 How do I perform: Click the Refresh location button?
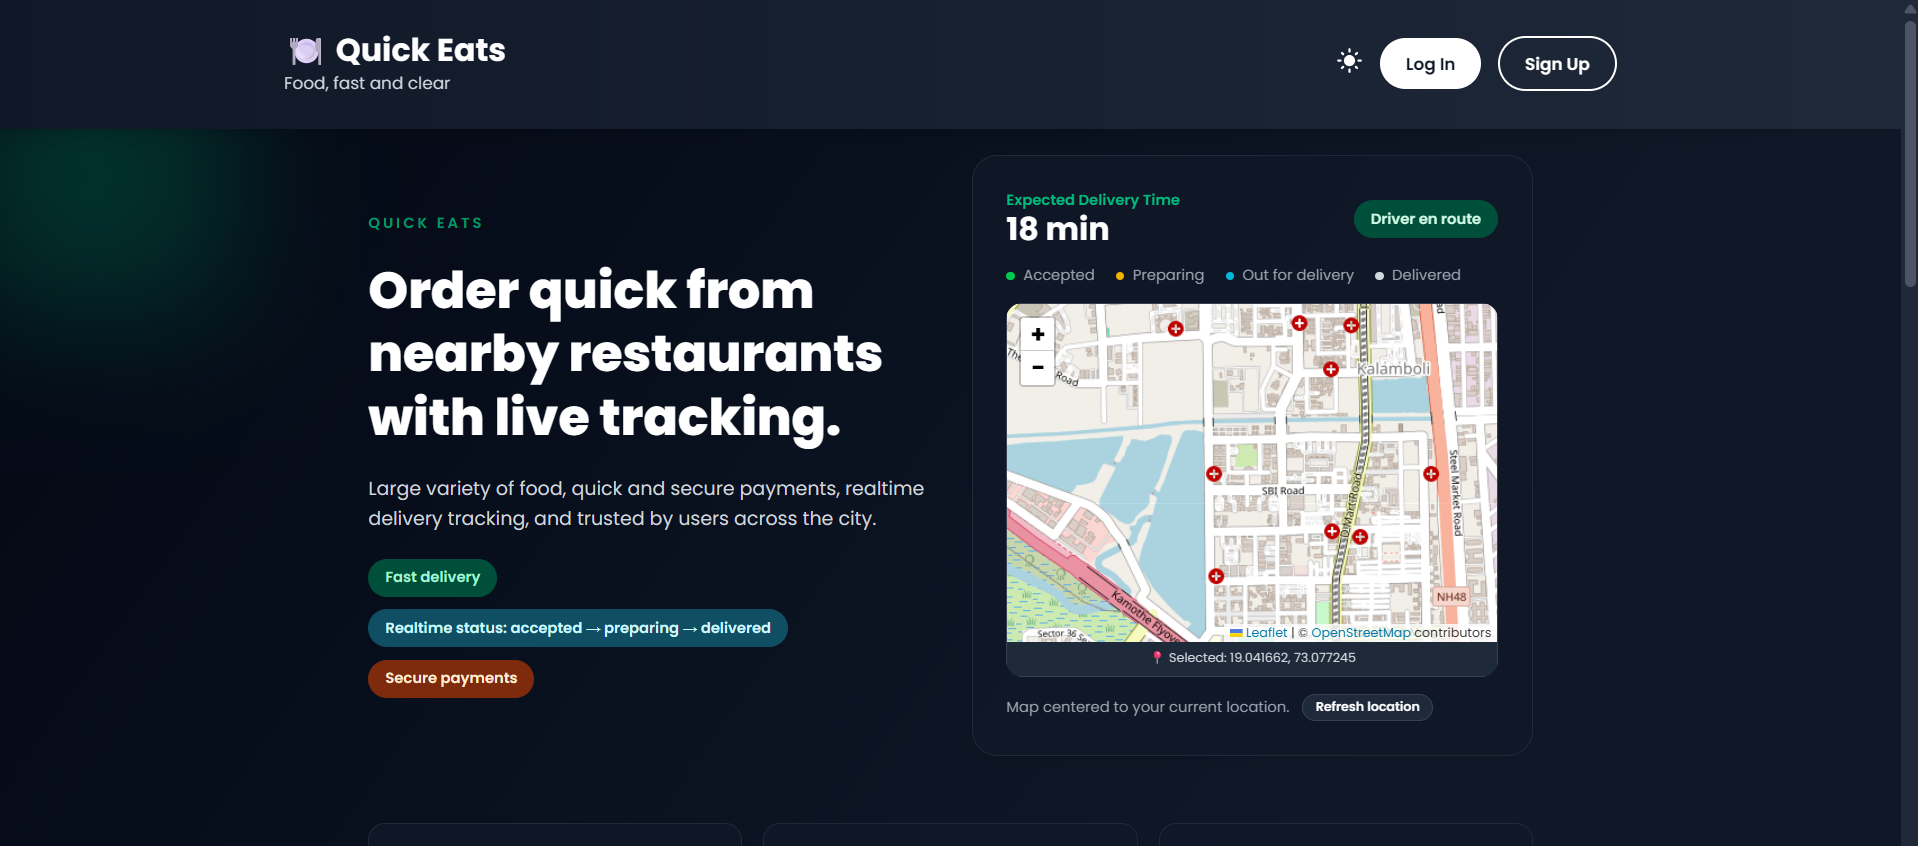coord(1367,707)
